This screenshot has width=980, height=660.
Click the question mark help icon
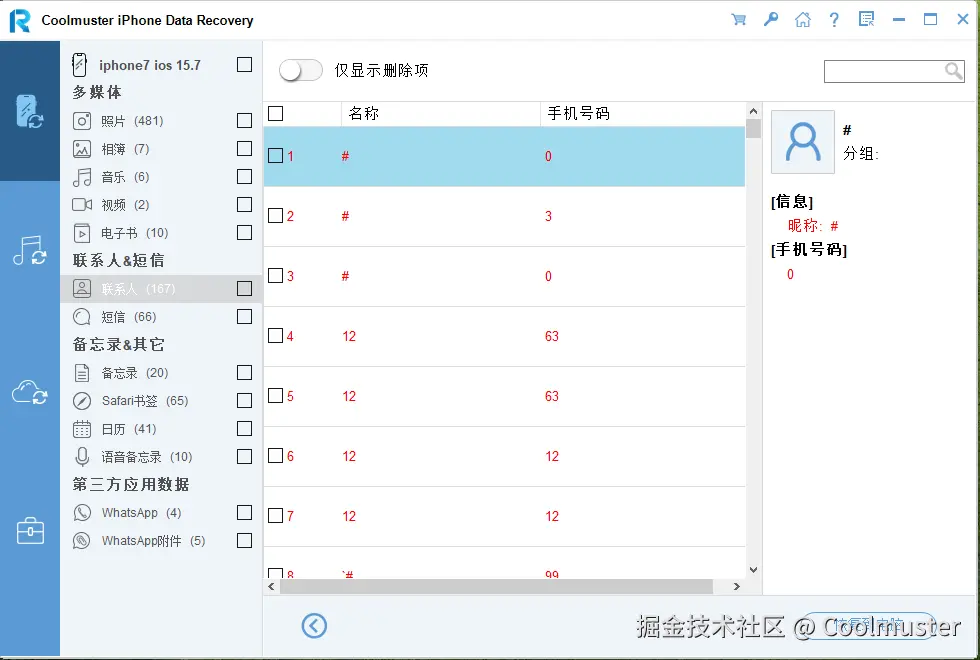[x=834, y=19]
